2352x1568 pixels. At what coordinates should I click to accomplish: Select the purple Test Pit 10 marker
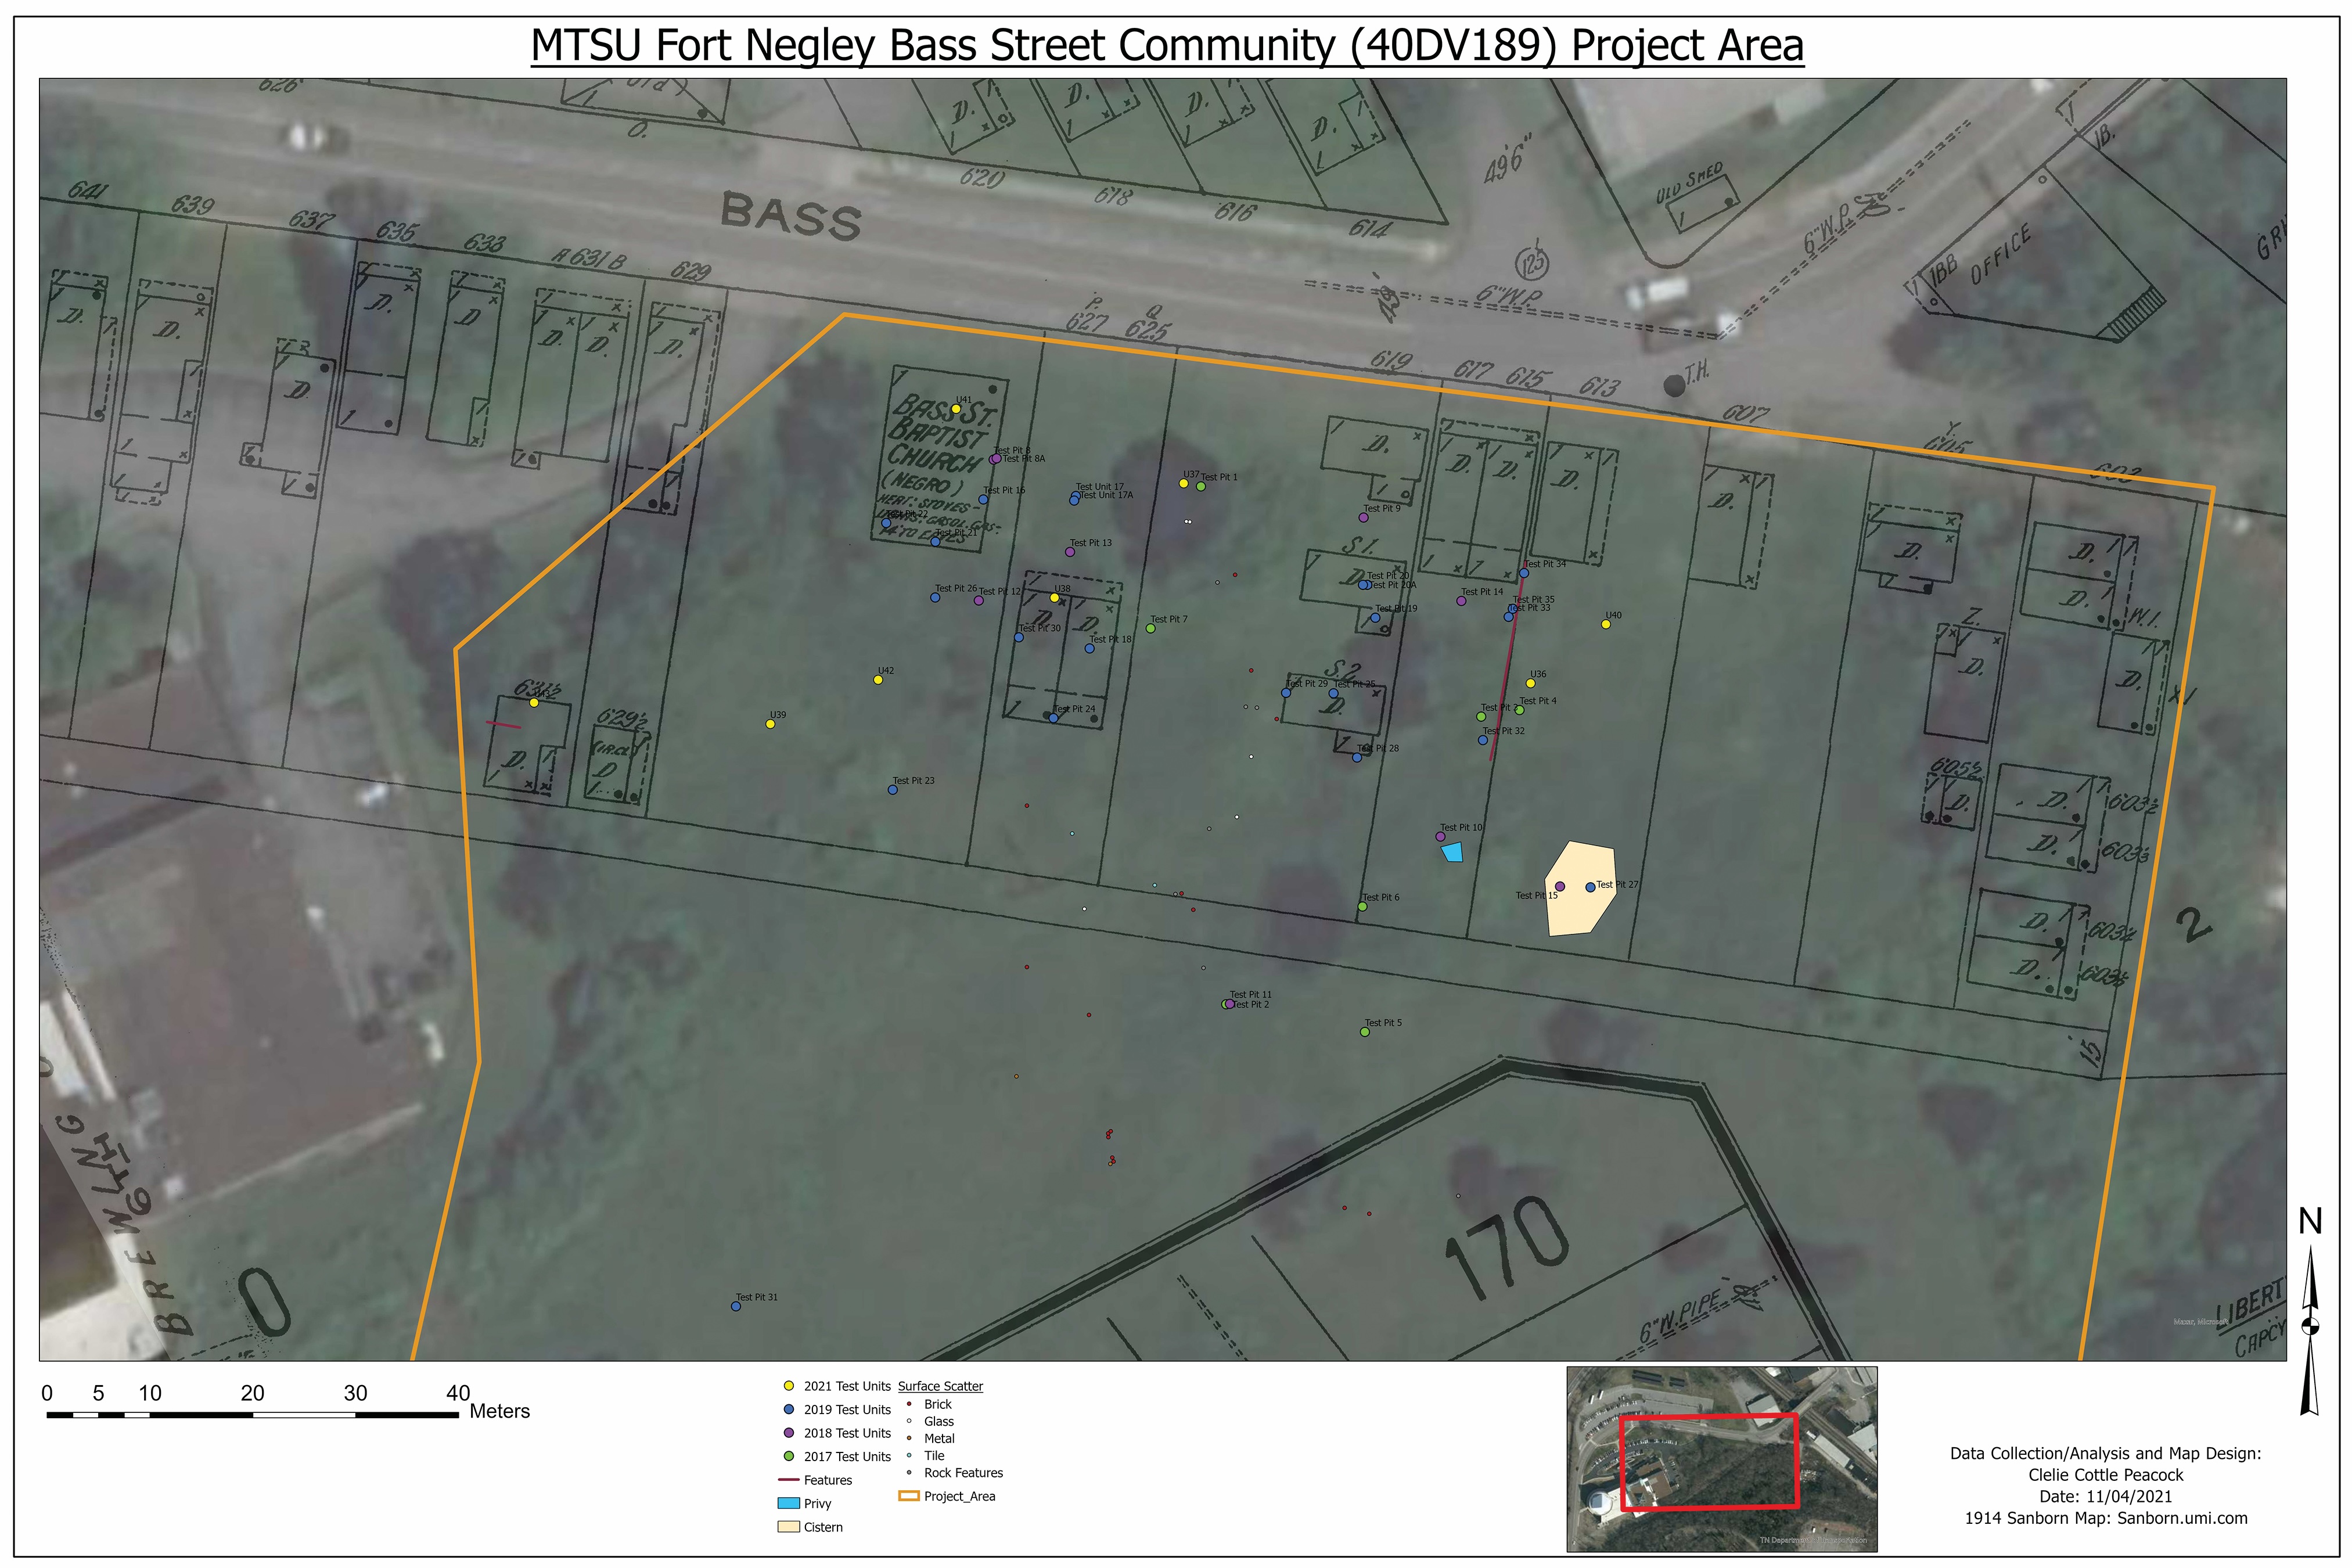(x=1440, y=837)
